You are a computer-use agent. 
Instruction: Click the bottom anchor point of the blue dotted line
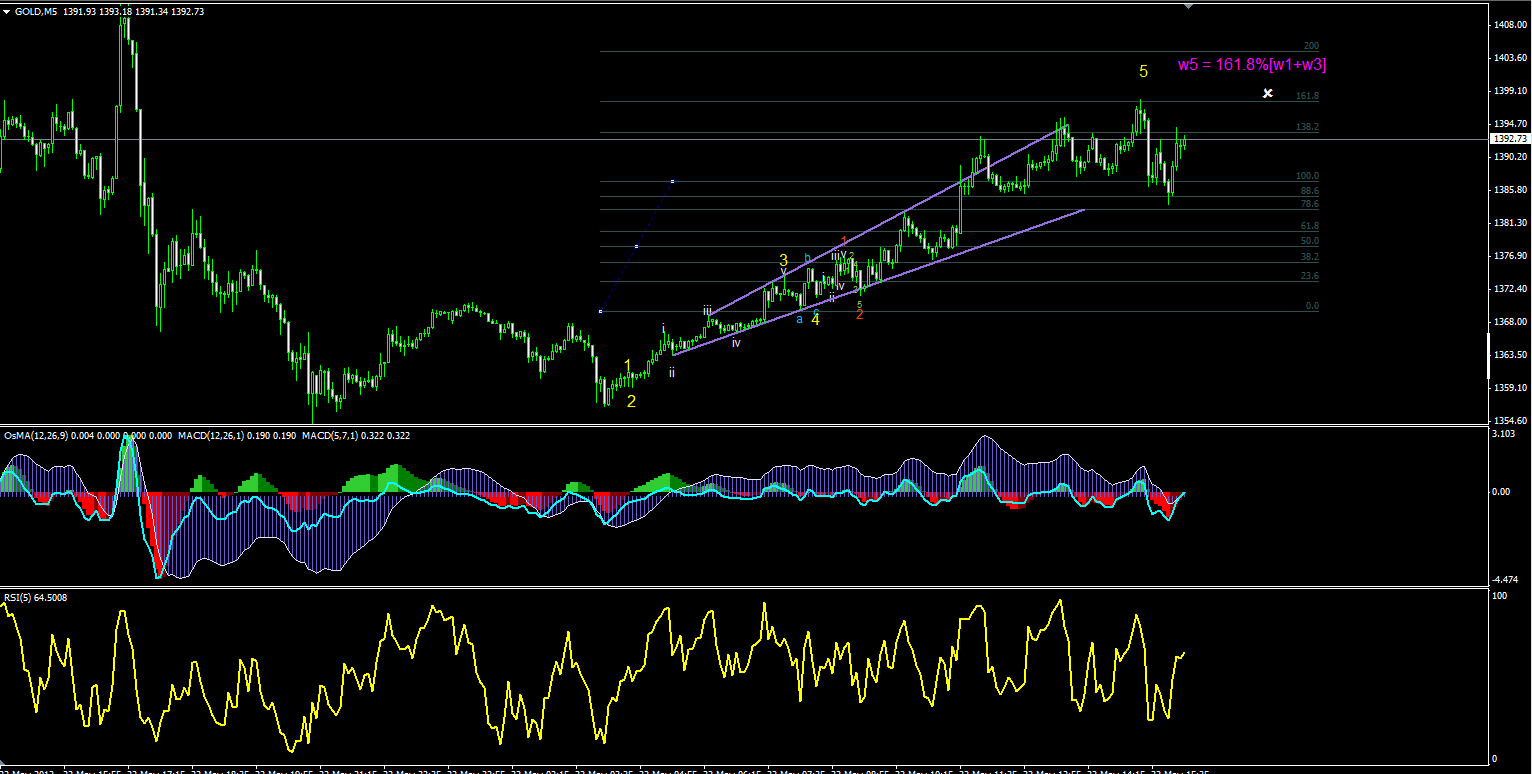[x=599, y=311]
